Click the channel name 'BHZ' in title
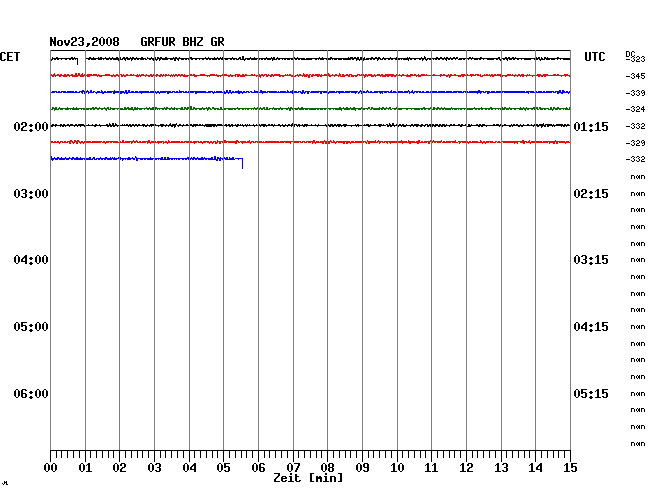Viewport: 650px width, 494px height. pos(193,42)
